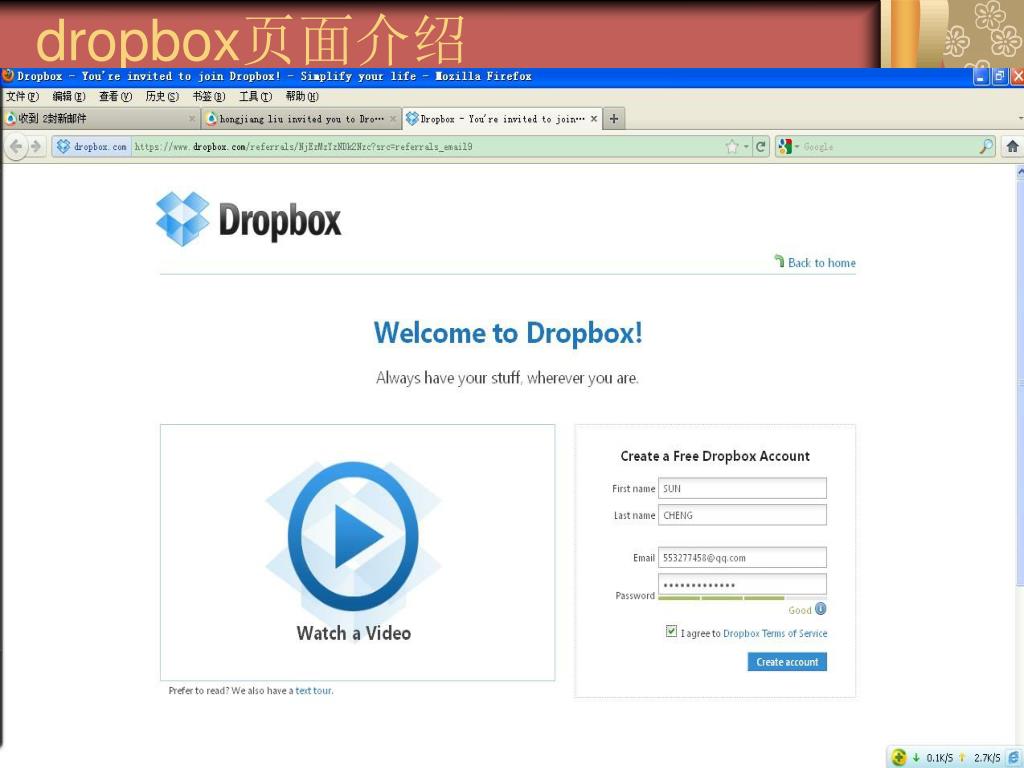Open the URL bar history dropdown arrow
Image resolution: width=1024 pixels, height=768 pixels.
point(746,147)
